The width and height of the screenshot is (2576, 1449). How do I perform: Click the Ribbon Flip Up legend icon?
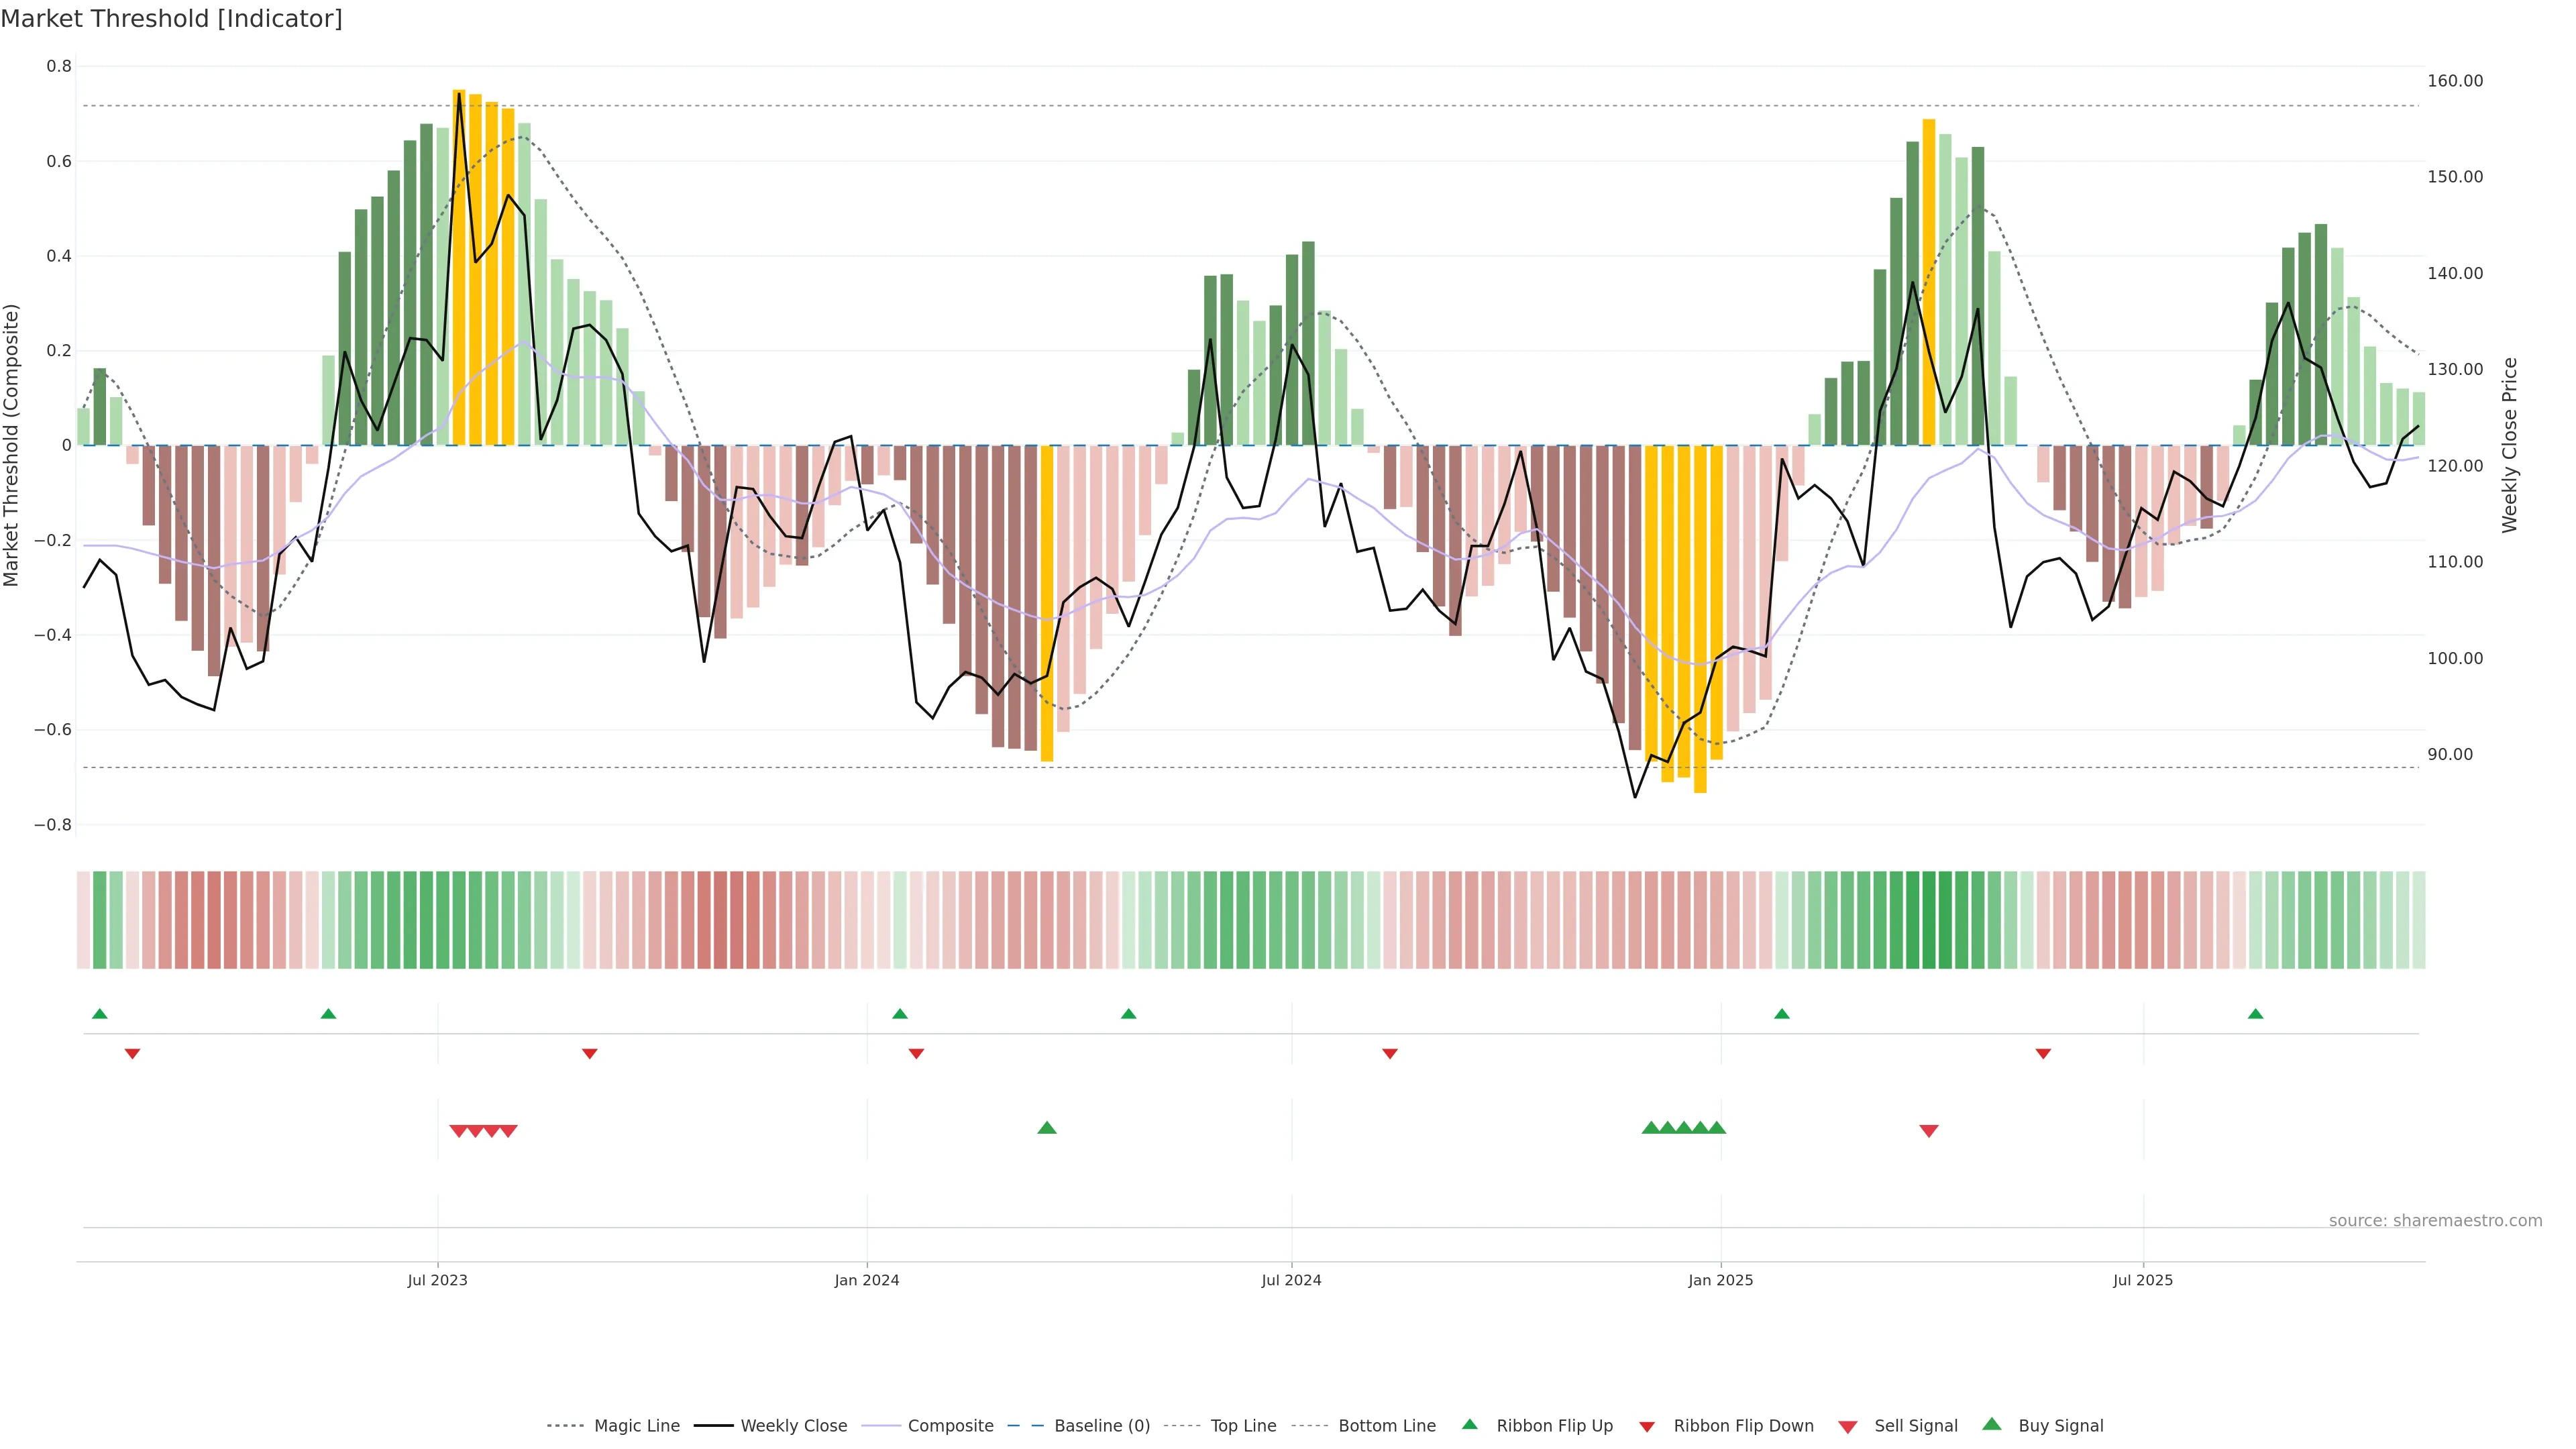[x=1469, y=1424]
